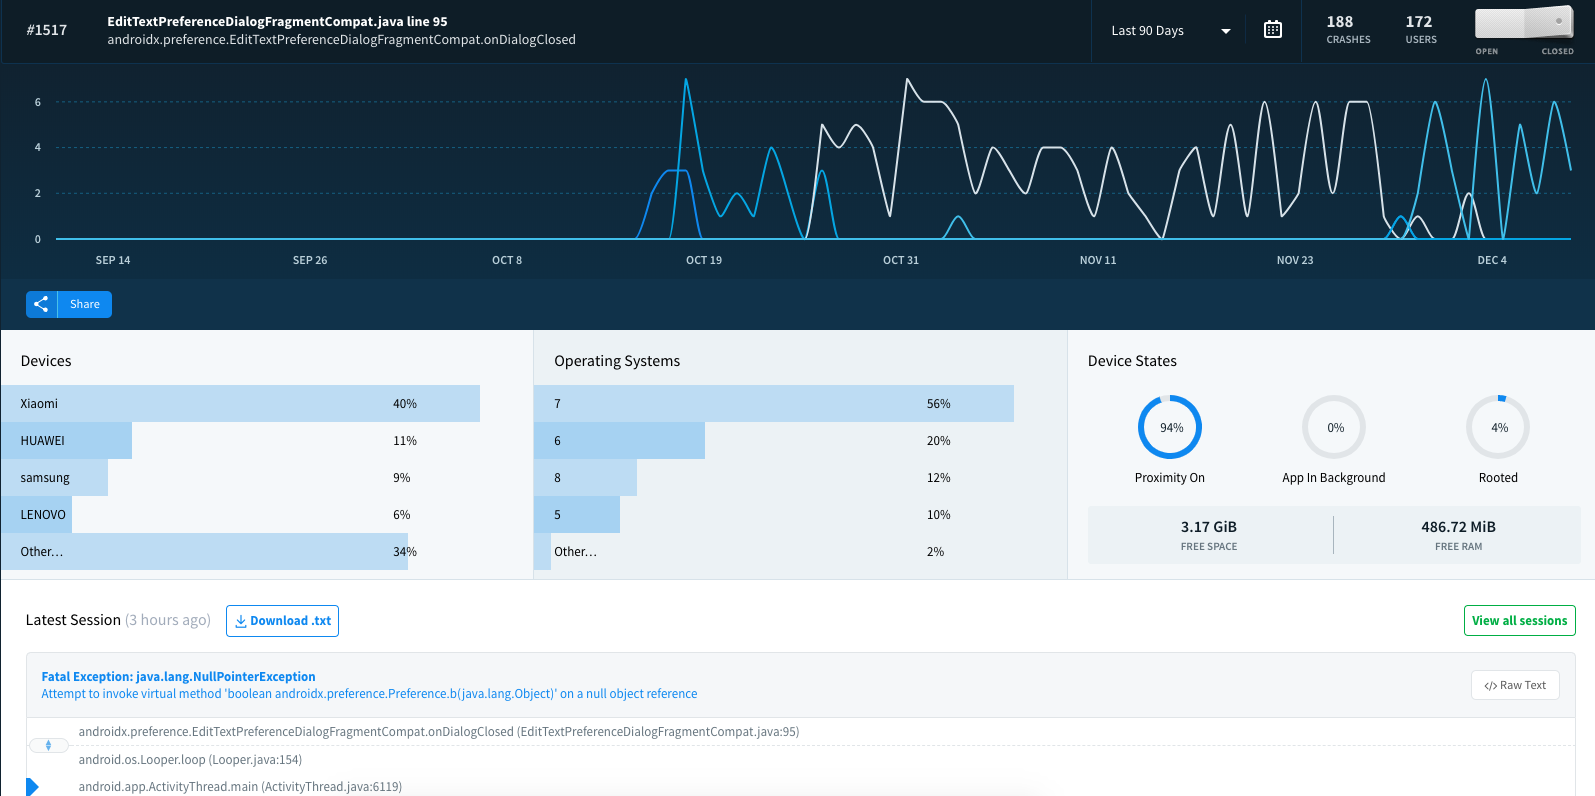Switch to Raw Text view
The image size is (1595, 796).
click(1514, 685)
